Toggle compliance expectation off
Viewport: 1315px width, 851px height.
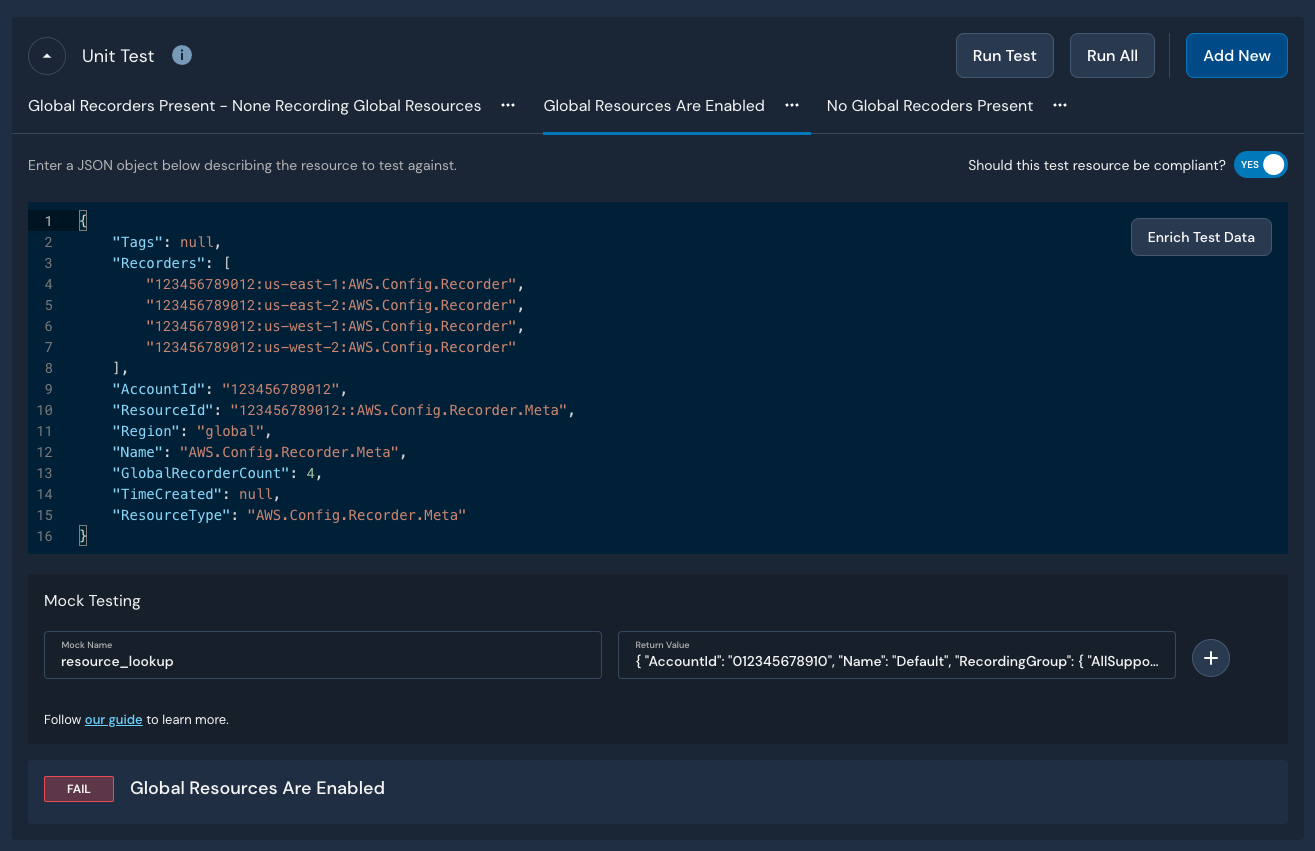click(x=1260, y=164)
